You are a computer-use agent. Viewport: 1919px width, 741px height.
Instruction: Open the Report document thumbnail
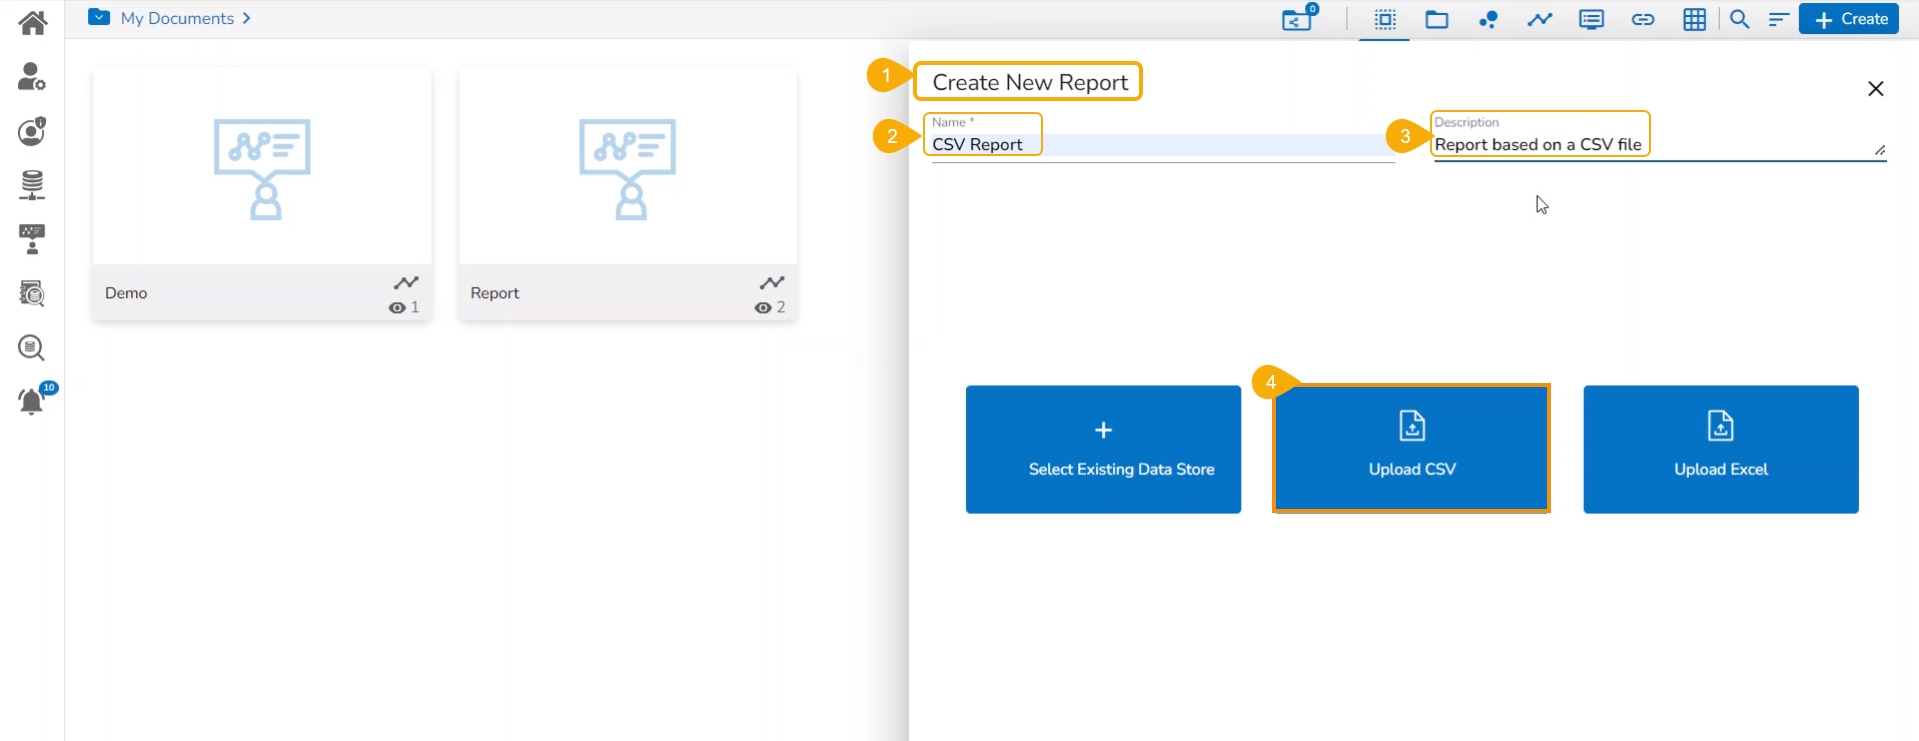[x=628, y=166]
